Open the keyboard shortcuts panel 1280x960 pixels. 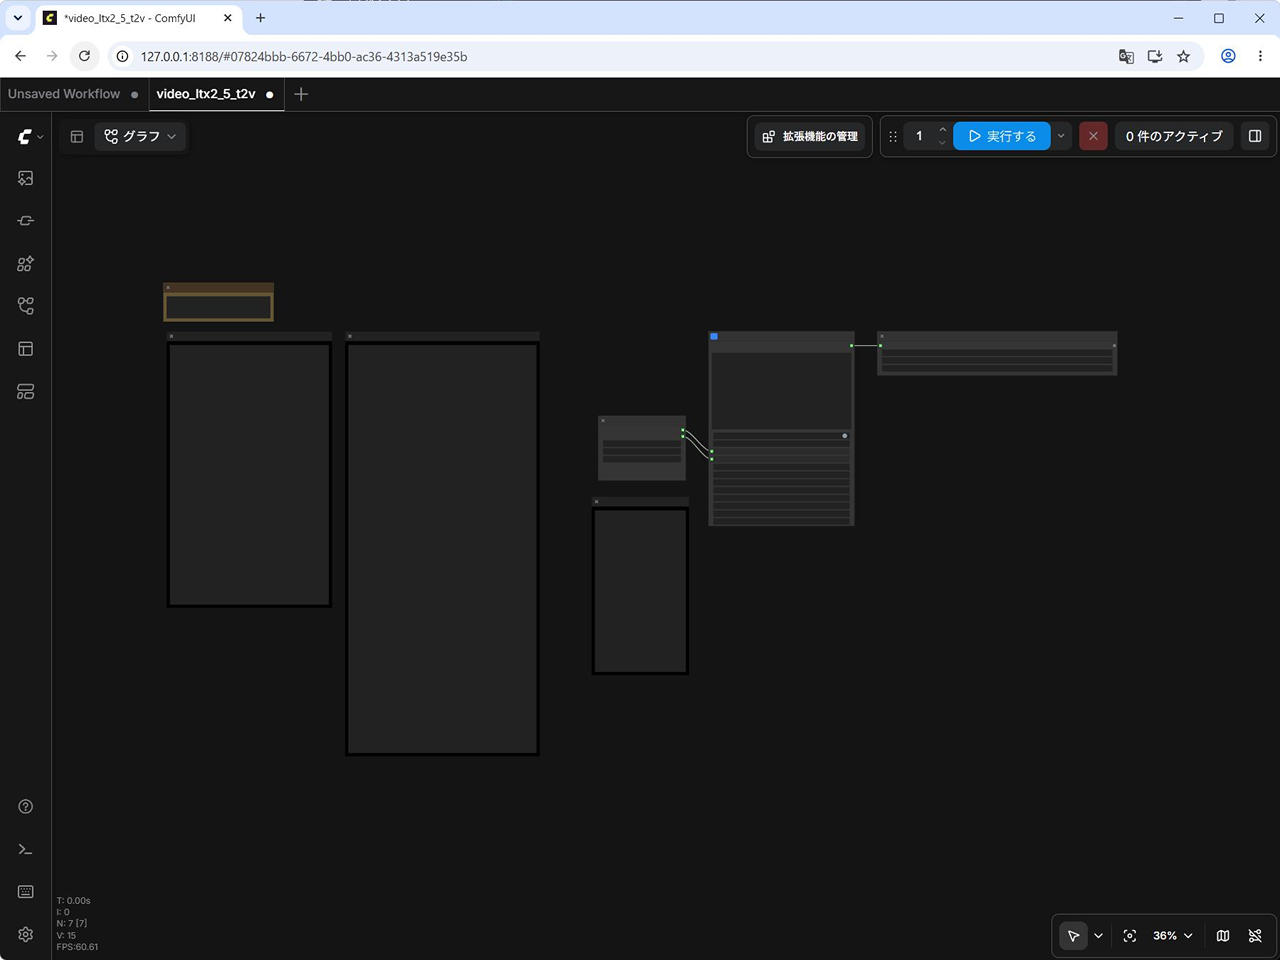(x=26, y=892)
